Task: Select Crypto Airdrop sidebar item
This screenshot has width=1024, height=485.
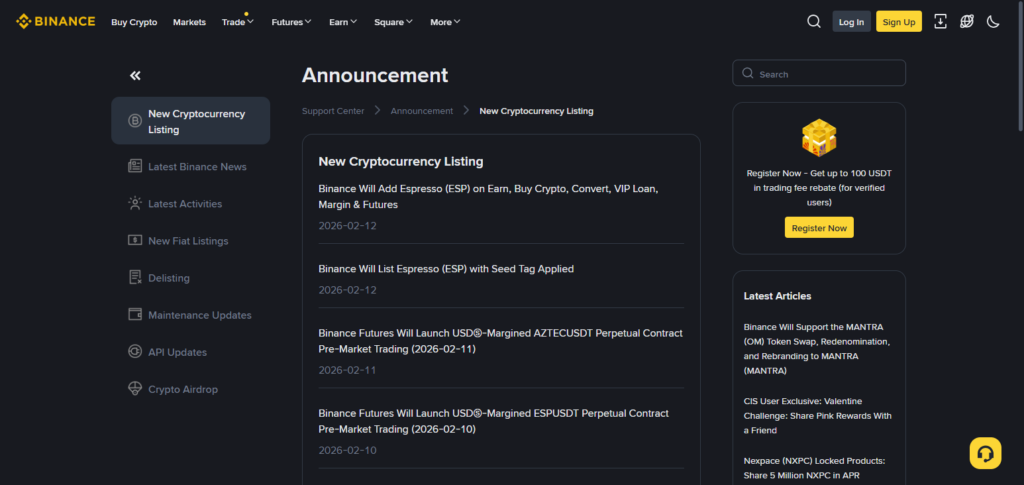Action: tap(191, 390)
